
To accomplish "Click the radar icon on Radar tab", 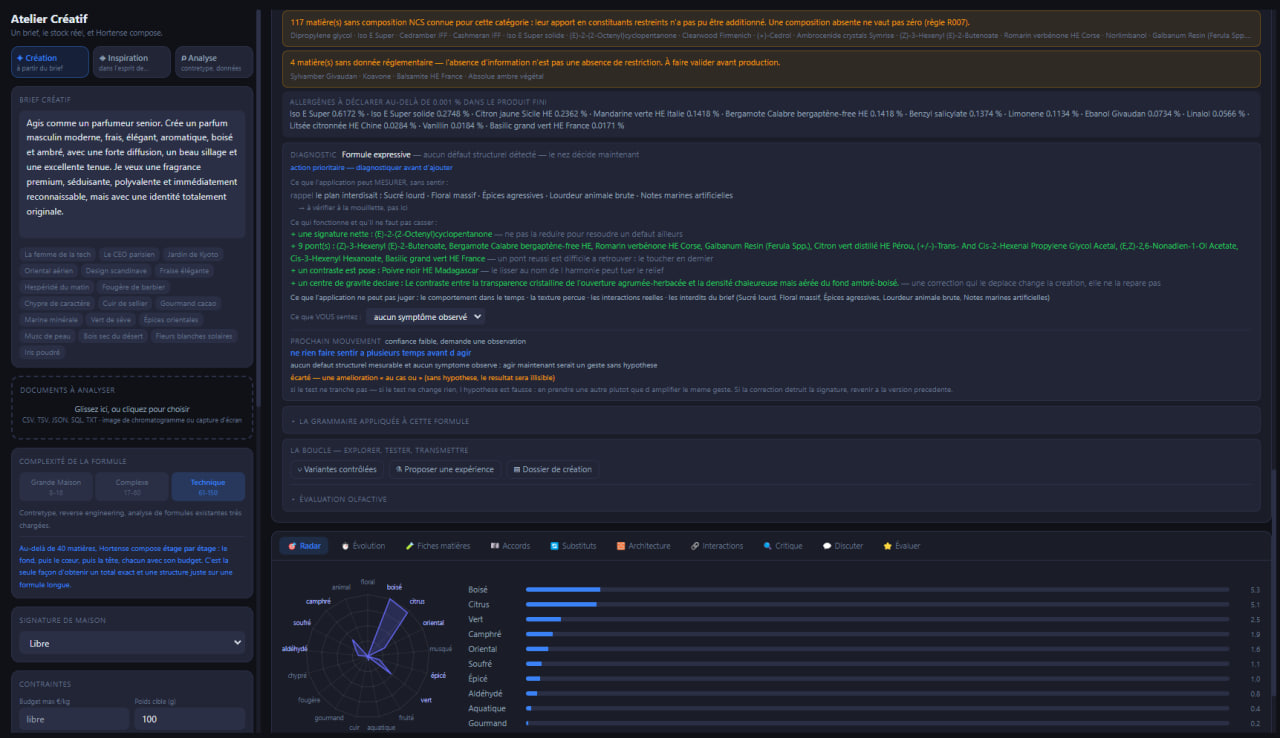I will 291,546.
